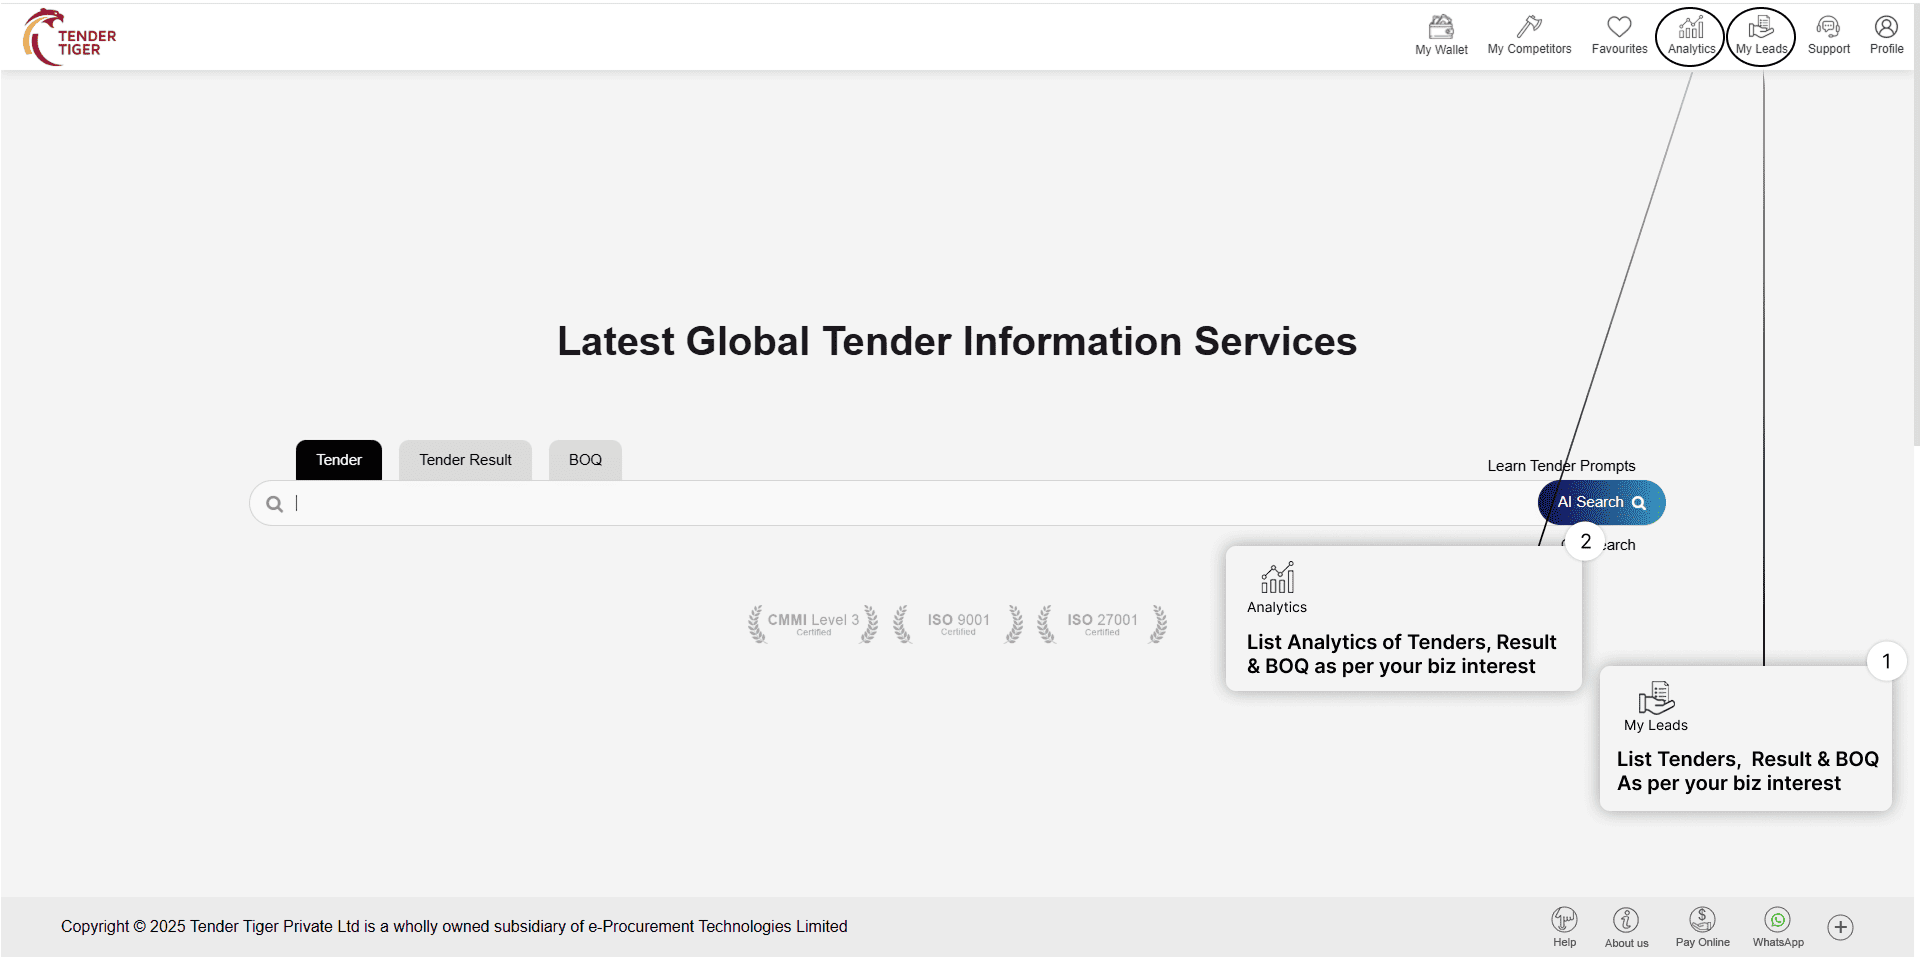Open About us from the footer

click(x=1626, y=927)
